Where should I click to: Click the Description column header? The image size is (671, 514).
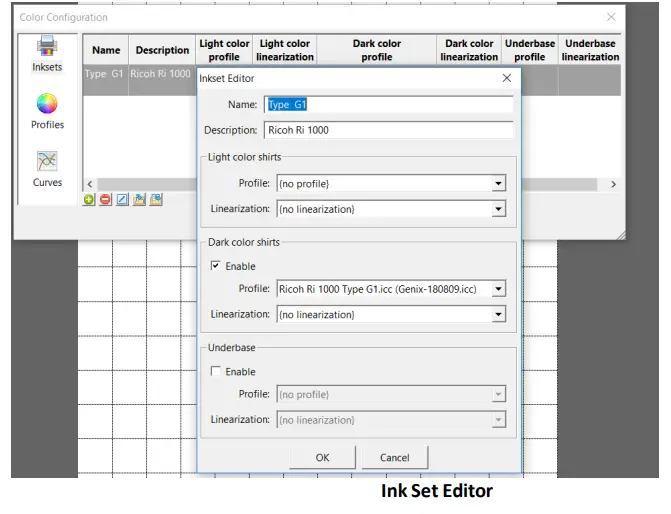click(x=162, y=50)
